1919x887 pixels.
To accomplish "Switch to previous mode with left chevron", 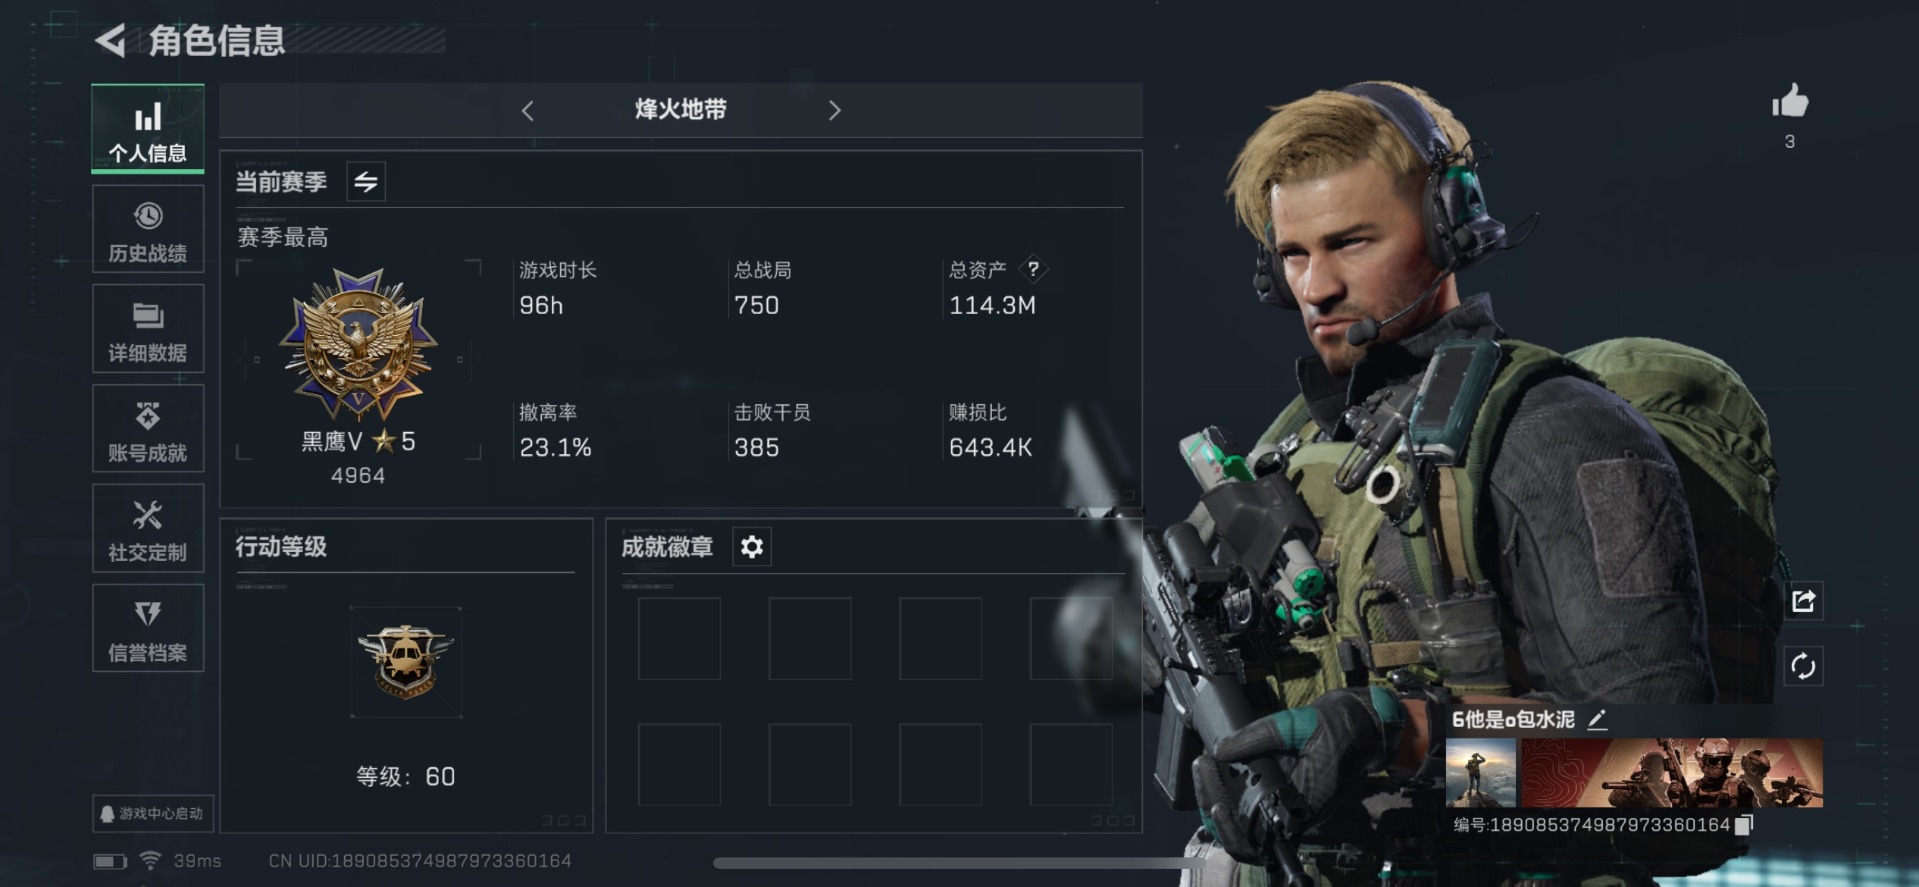I will point(528,110).
